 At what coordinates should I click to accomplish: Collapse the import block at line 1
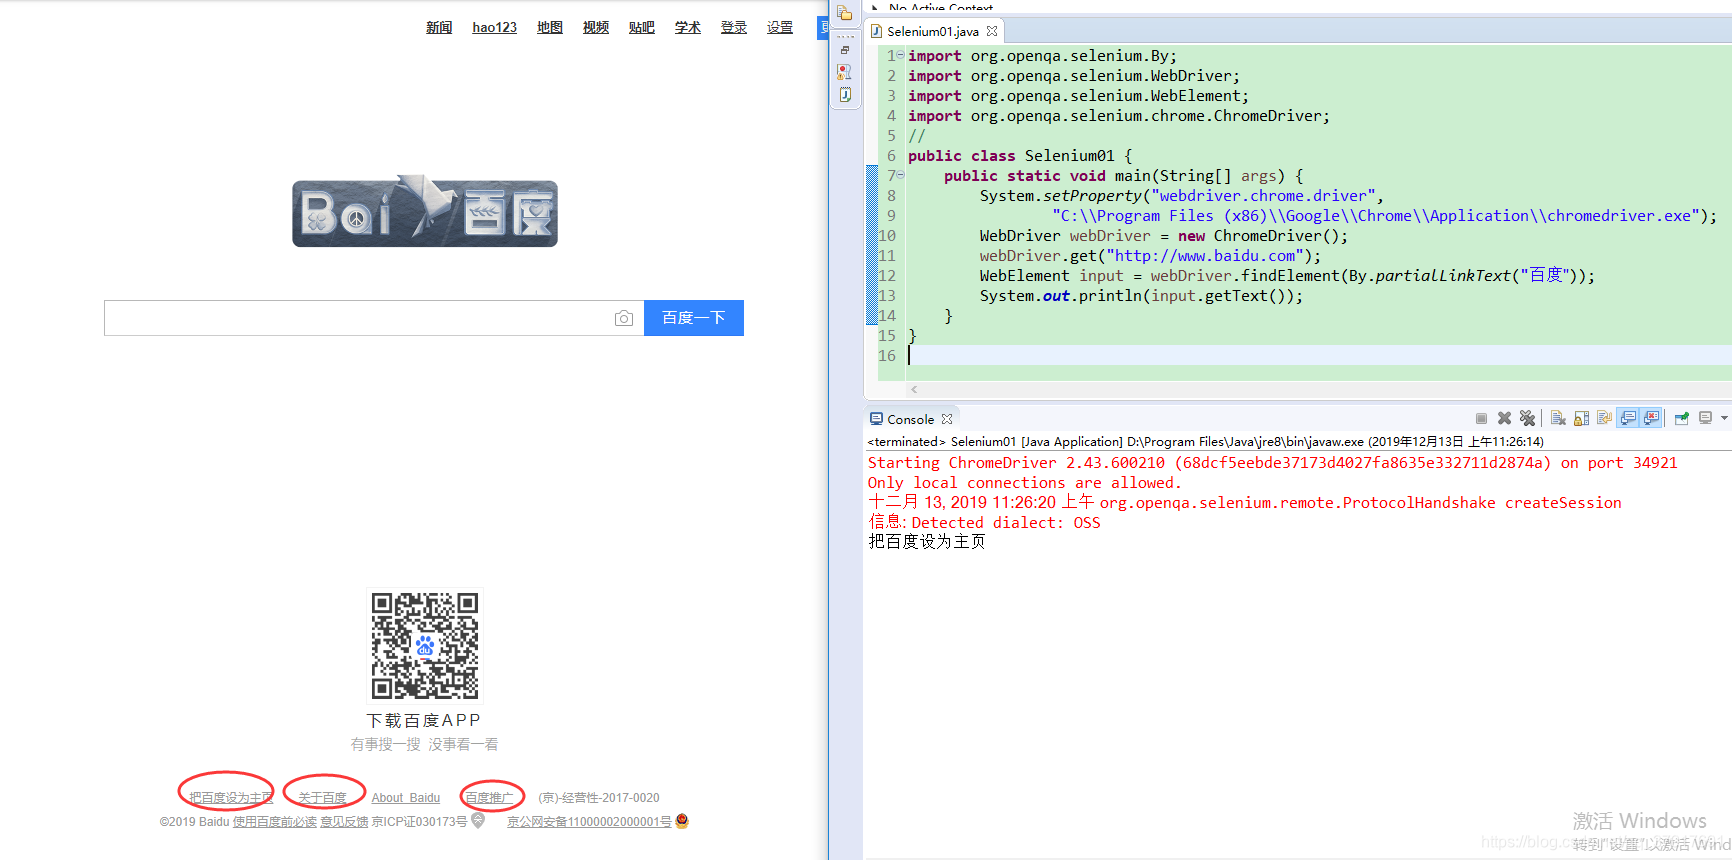coord(900,55)
